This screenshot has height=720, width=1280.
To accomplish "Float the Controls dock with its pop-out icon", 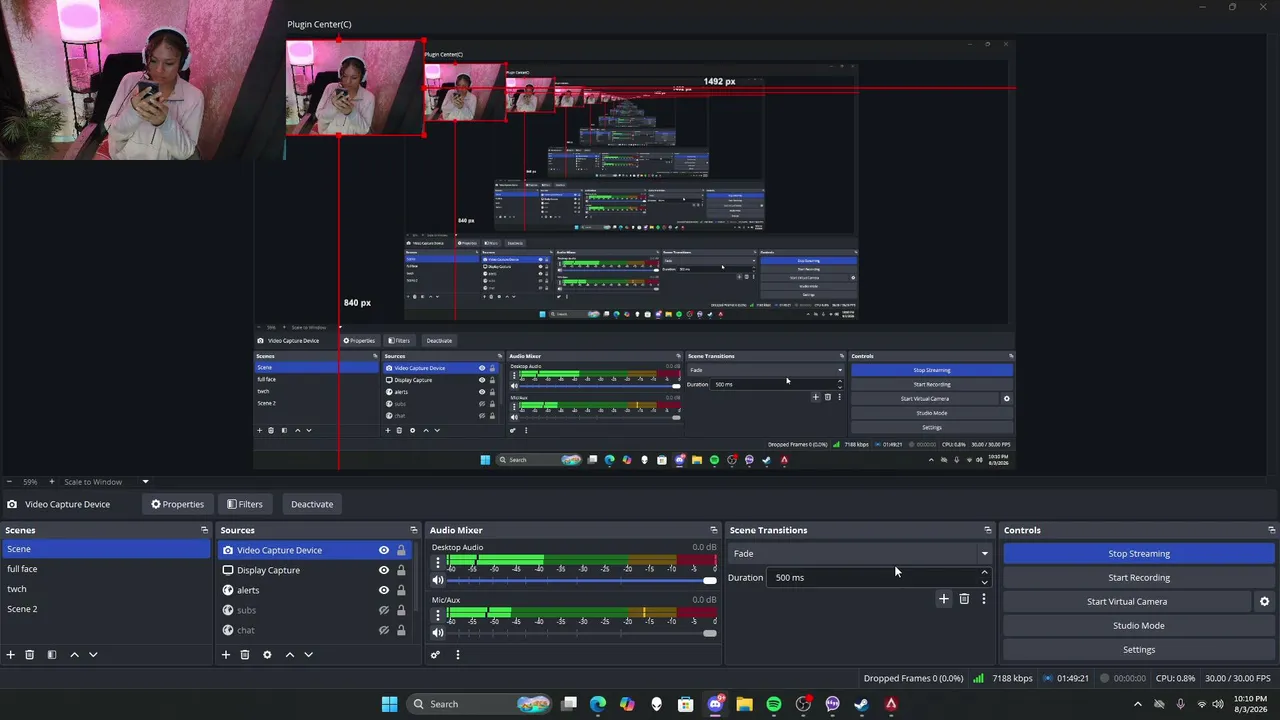I will pos(1272,530).
